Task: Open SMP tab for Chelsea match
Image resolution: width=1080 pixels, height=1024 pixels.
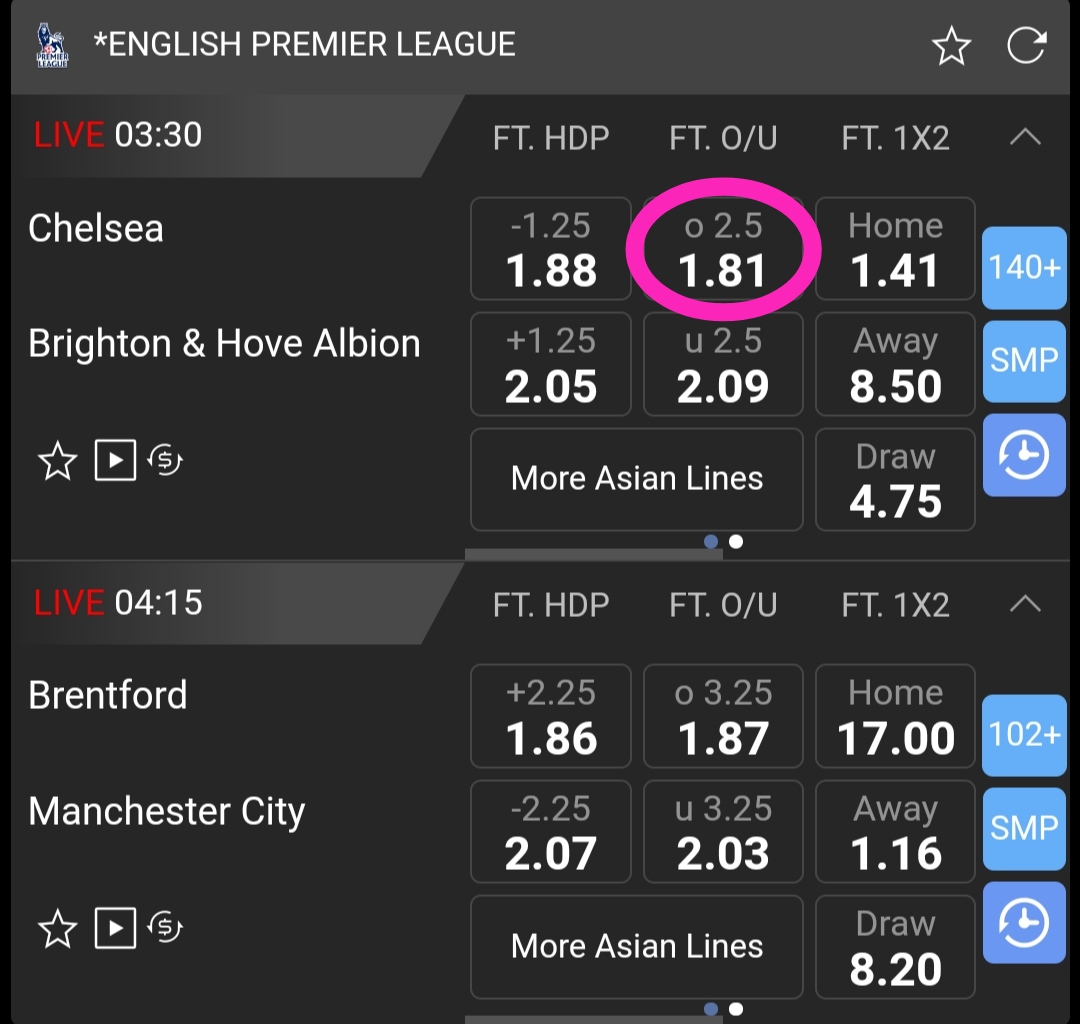Action: pos(1024,361)
